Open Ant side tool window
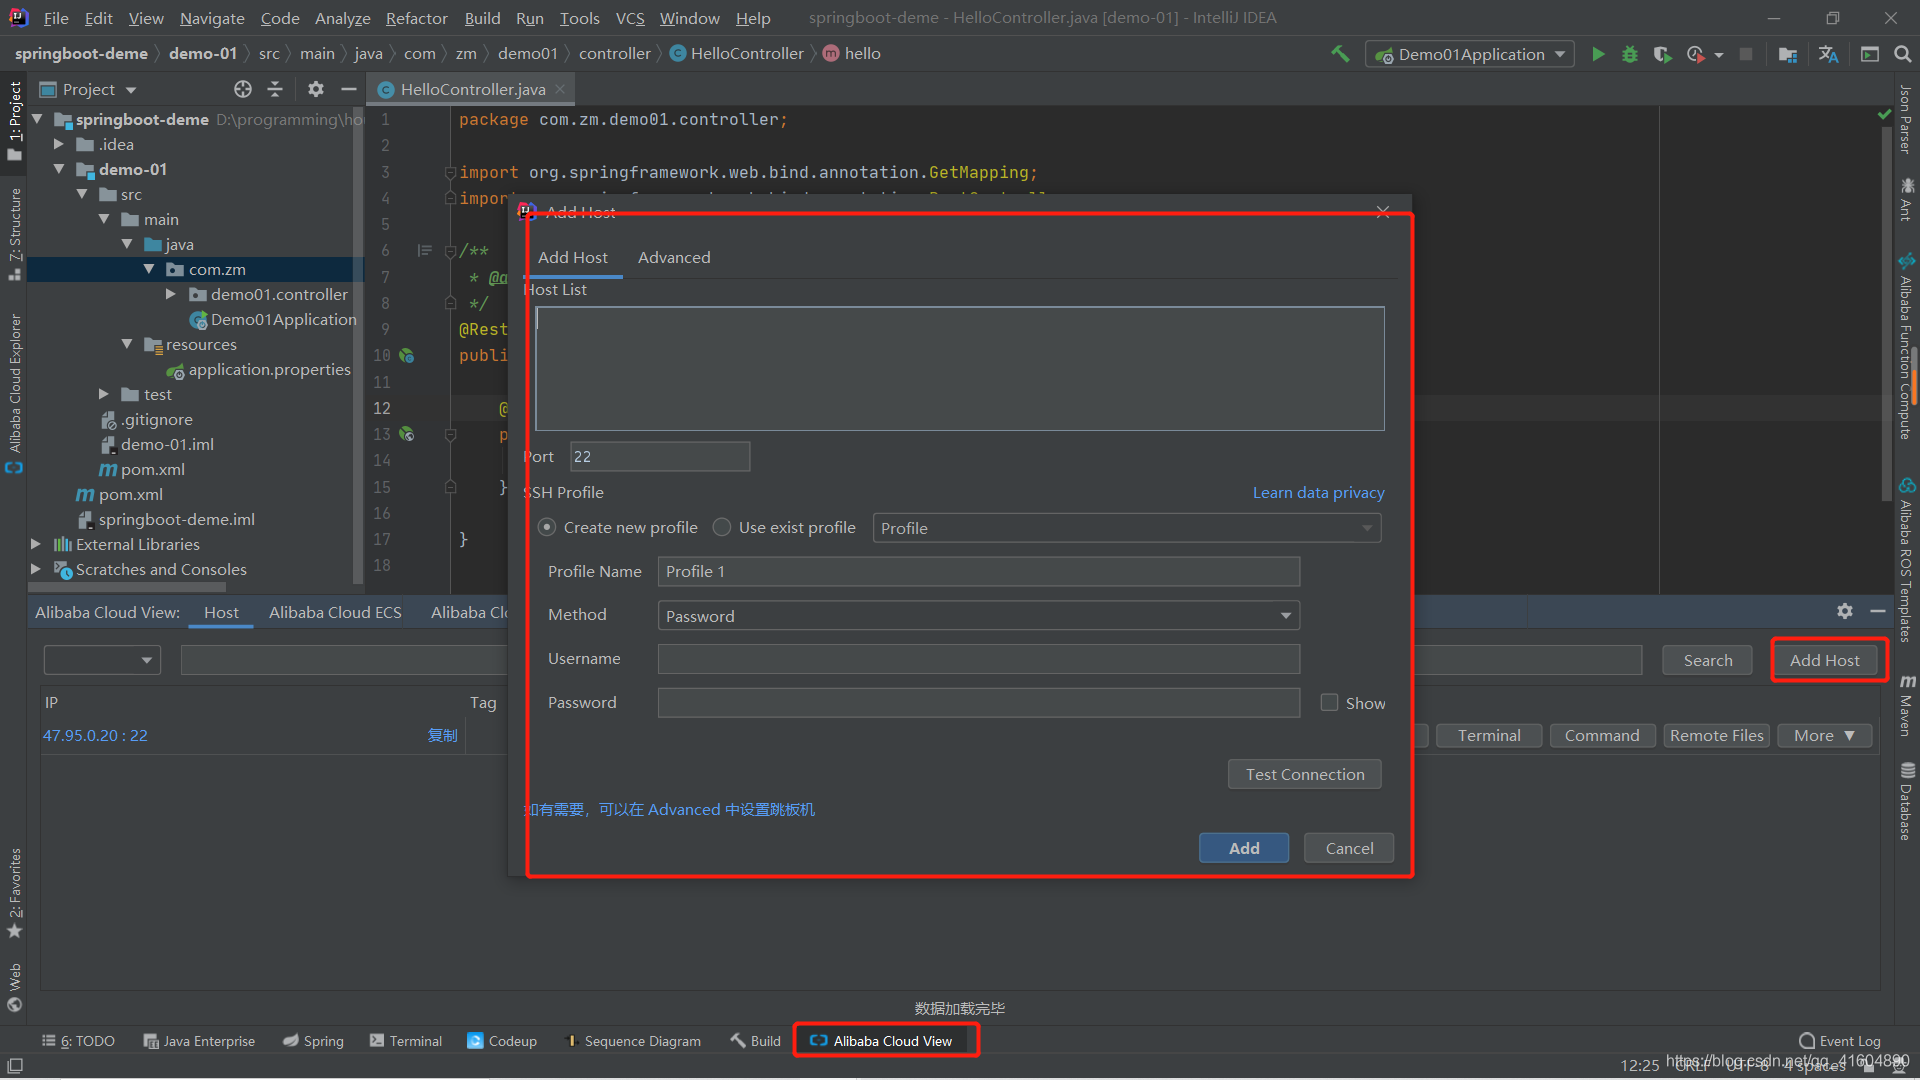This screenshot has width=1920, height=1080. tap(1907, 200)
